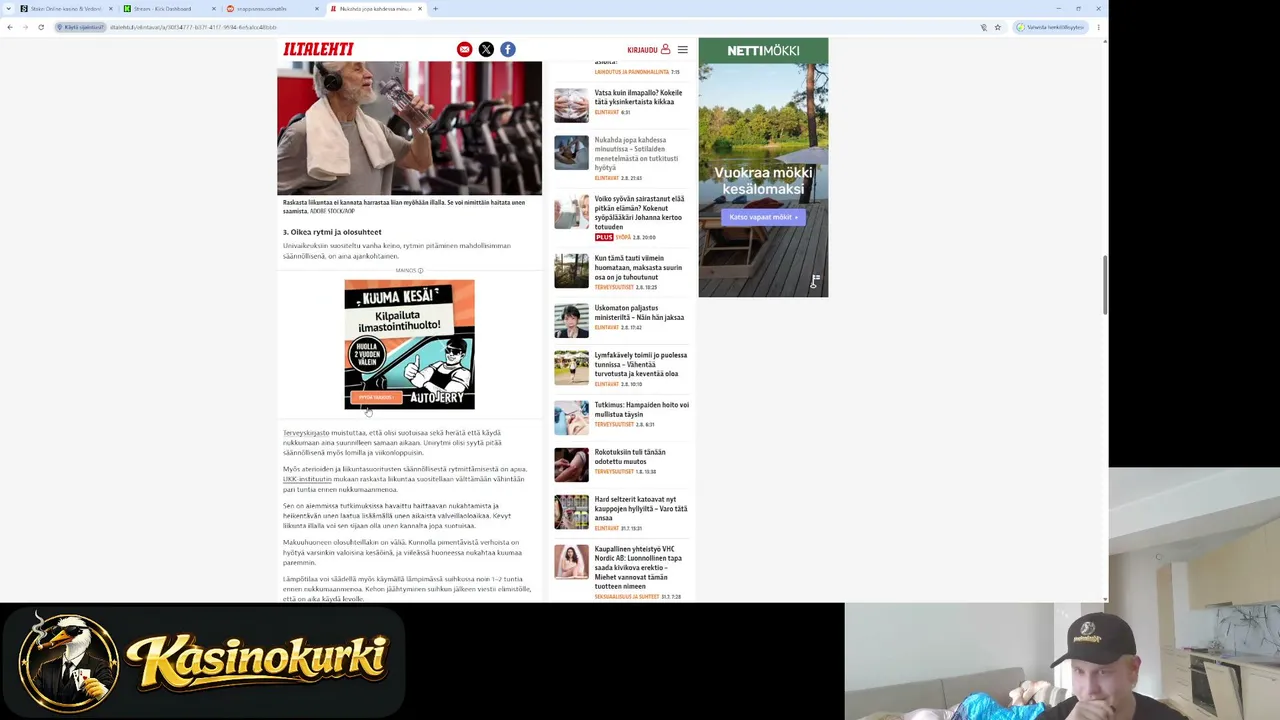Screen dimensions: 1280x720
Task: Click thumbnail for 'Vatsa kuin ilmapallo' article
Action: [571, 105]
